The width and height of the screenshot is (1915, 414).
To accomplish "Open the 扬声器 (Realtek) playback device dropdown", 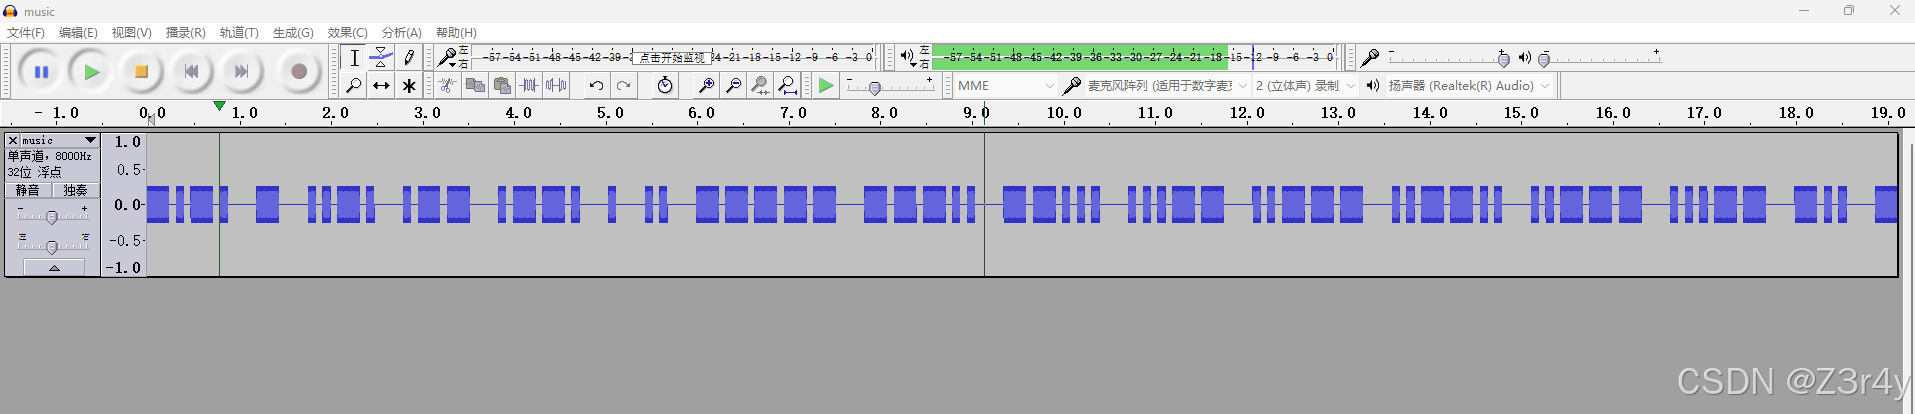I will coord(1468,86).
